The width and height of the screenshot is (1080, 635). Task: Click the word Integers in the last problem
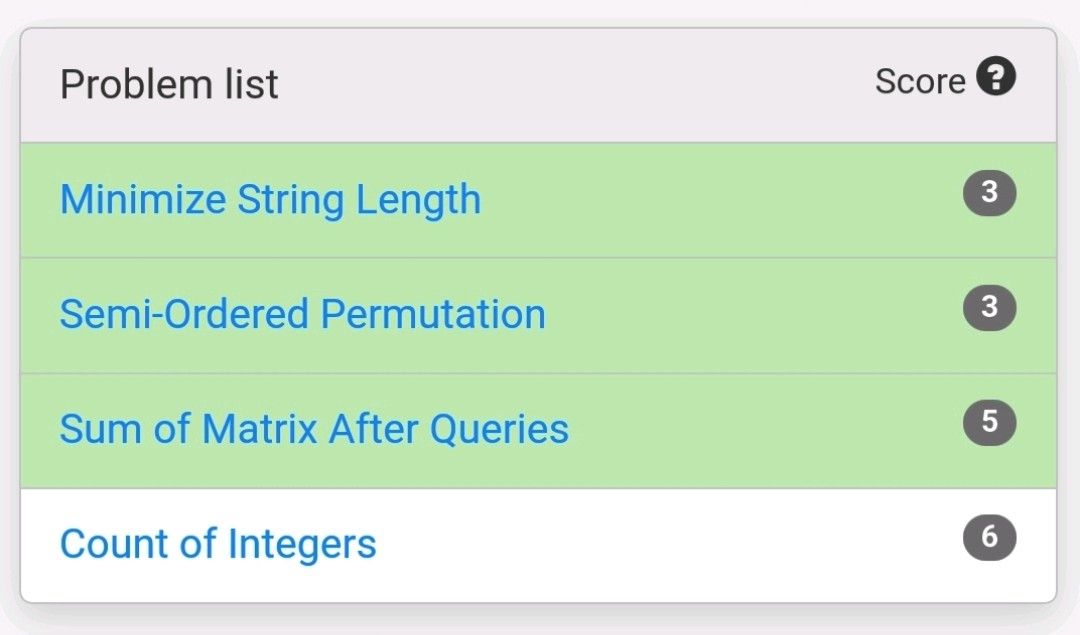(302, 545)
